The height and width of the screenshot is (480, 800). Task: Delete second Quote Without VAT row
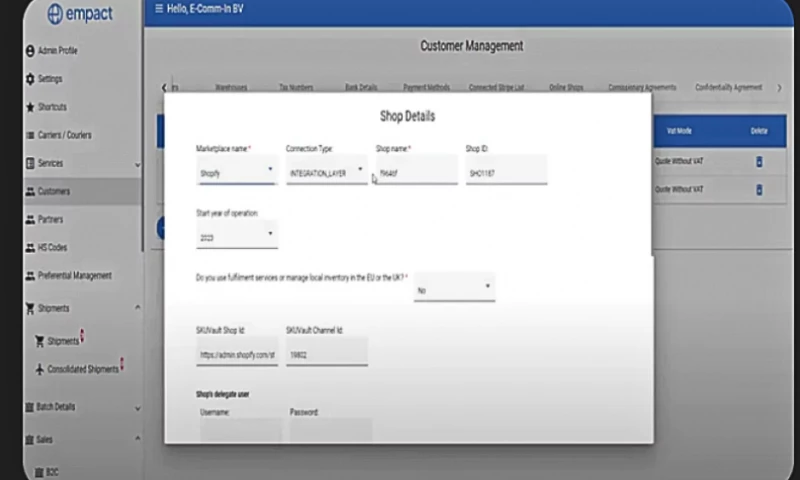click(759, 190)
